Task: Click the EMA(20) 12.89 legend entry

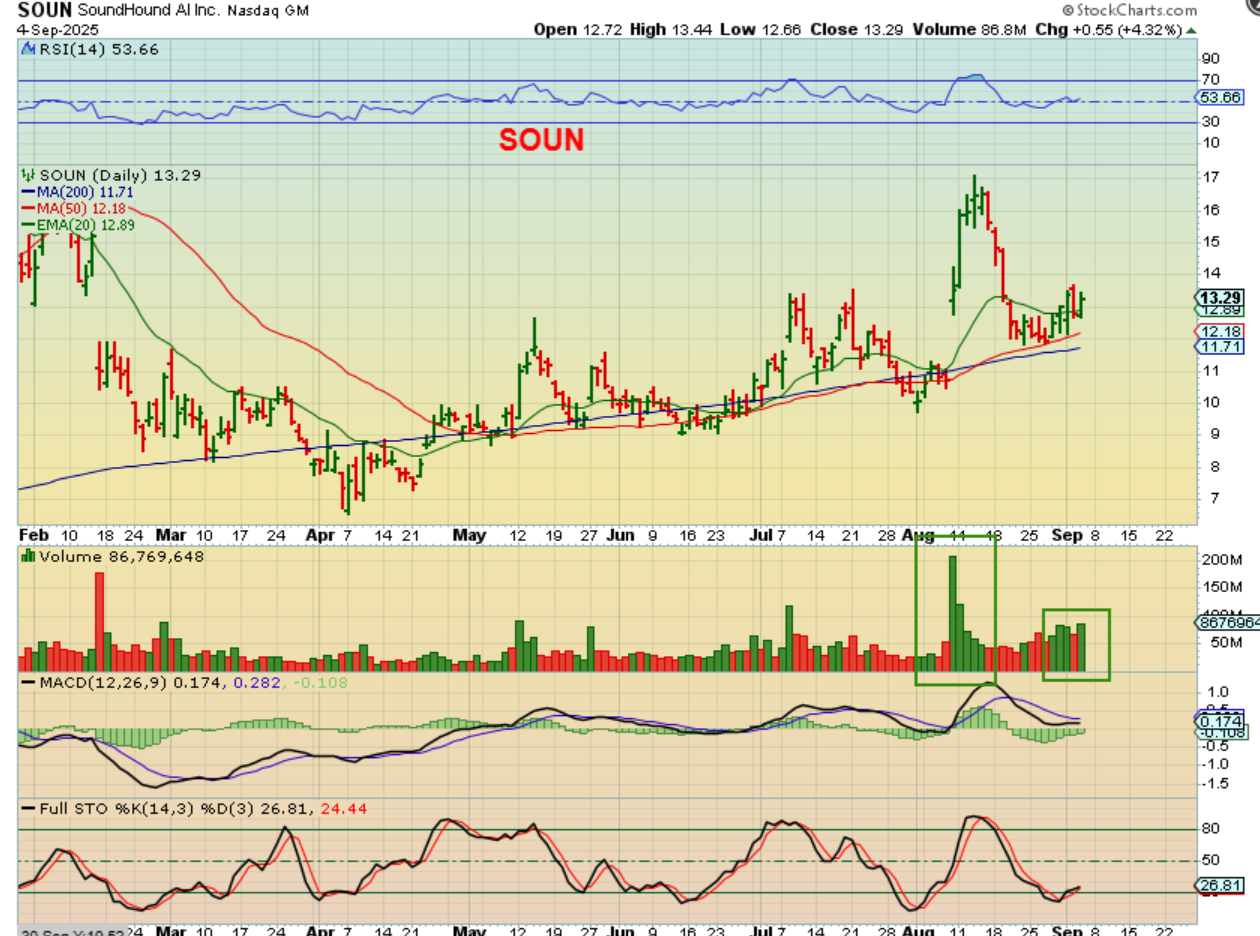Action: (77, 225)
